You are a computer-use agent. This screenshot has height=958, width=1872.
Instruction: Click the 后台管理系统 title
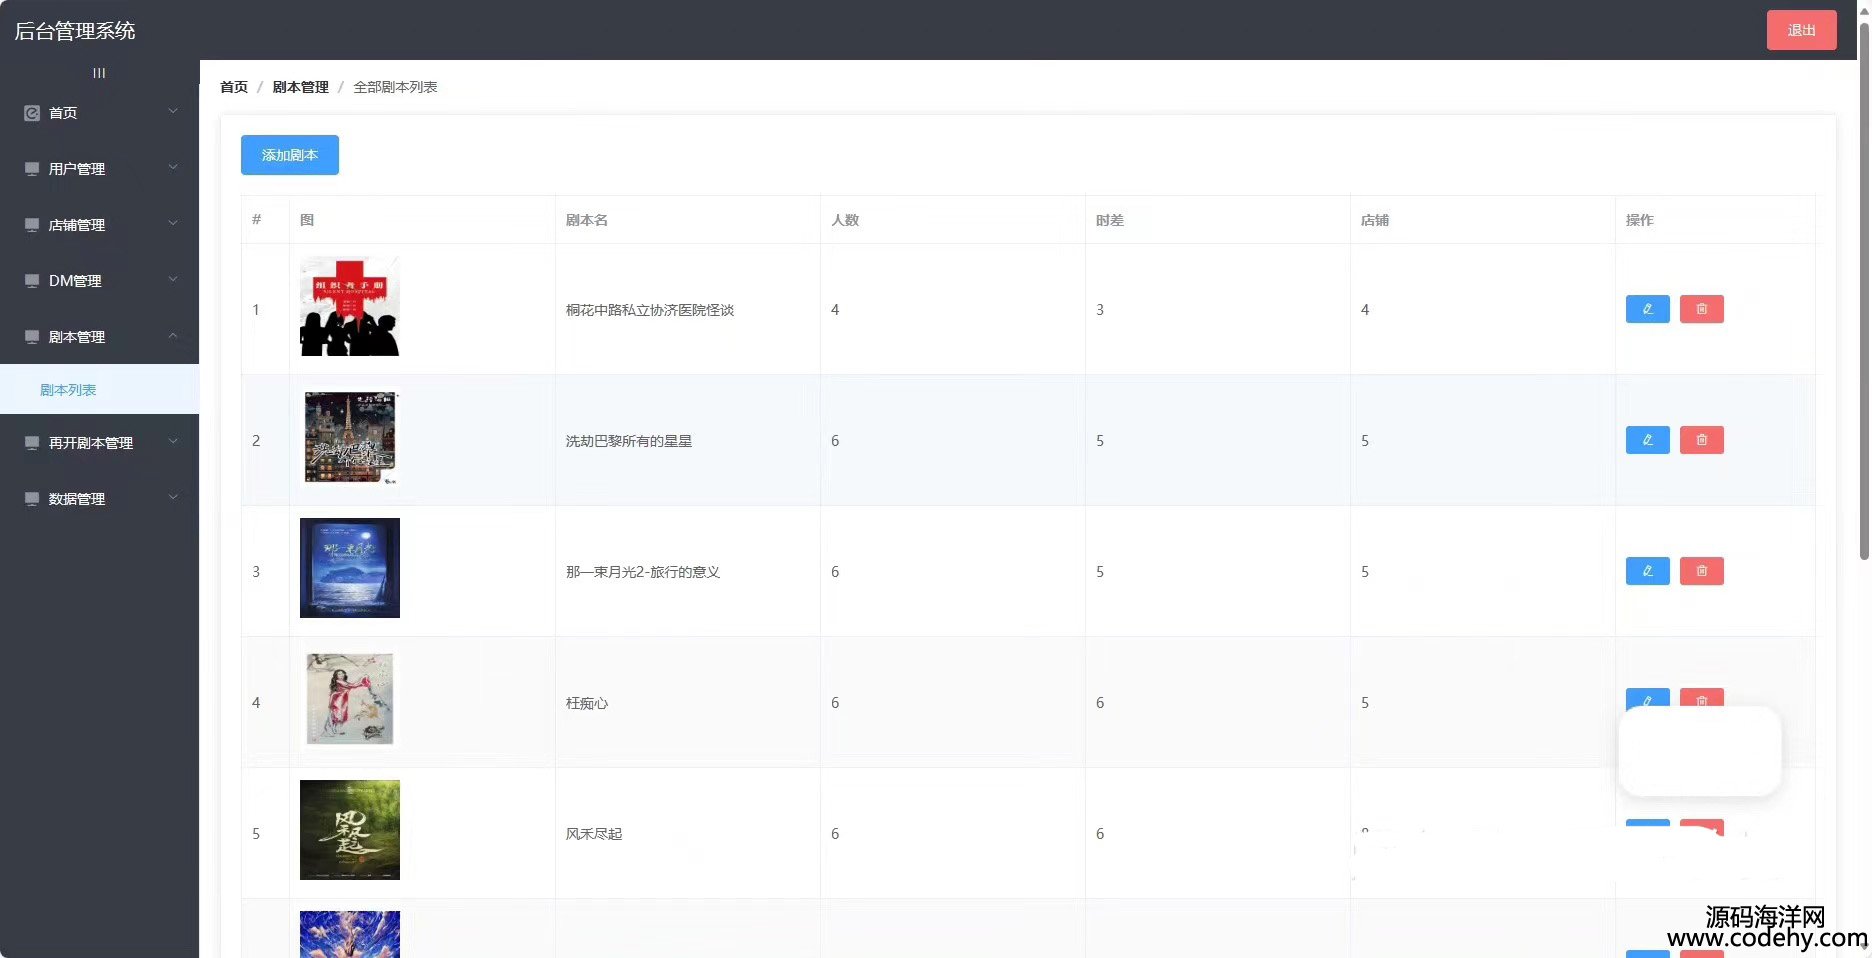point(75,31)
